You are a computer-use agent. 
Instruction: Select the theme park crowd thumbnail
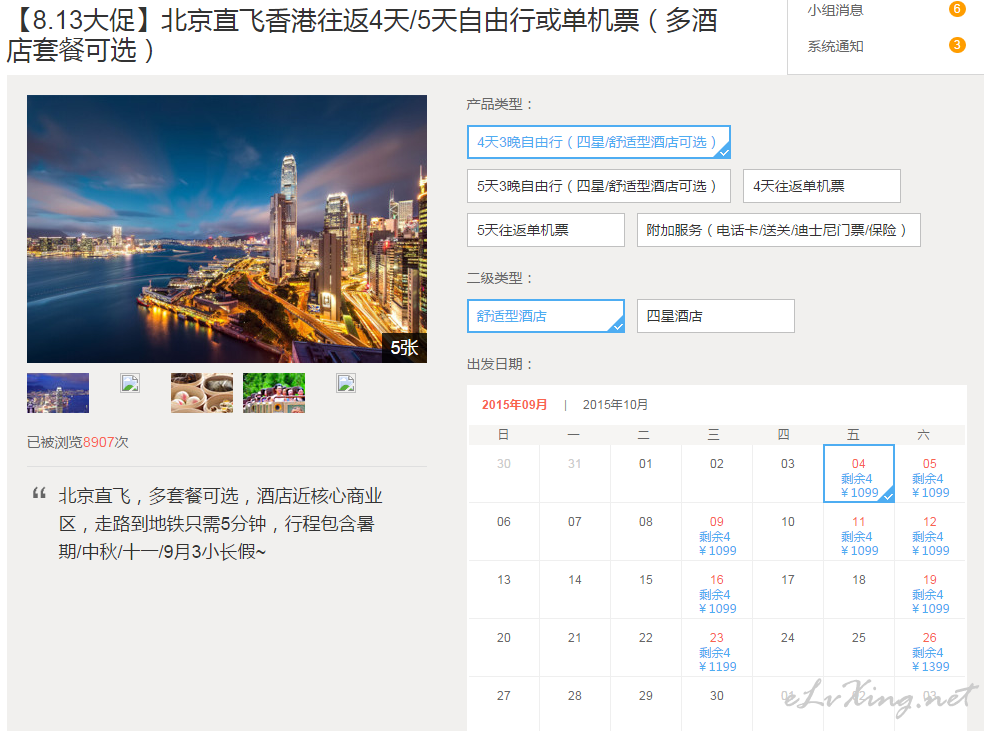click(x=274, y=393)
